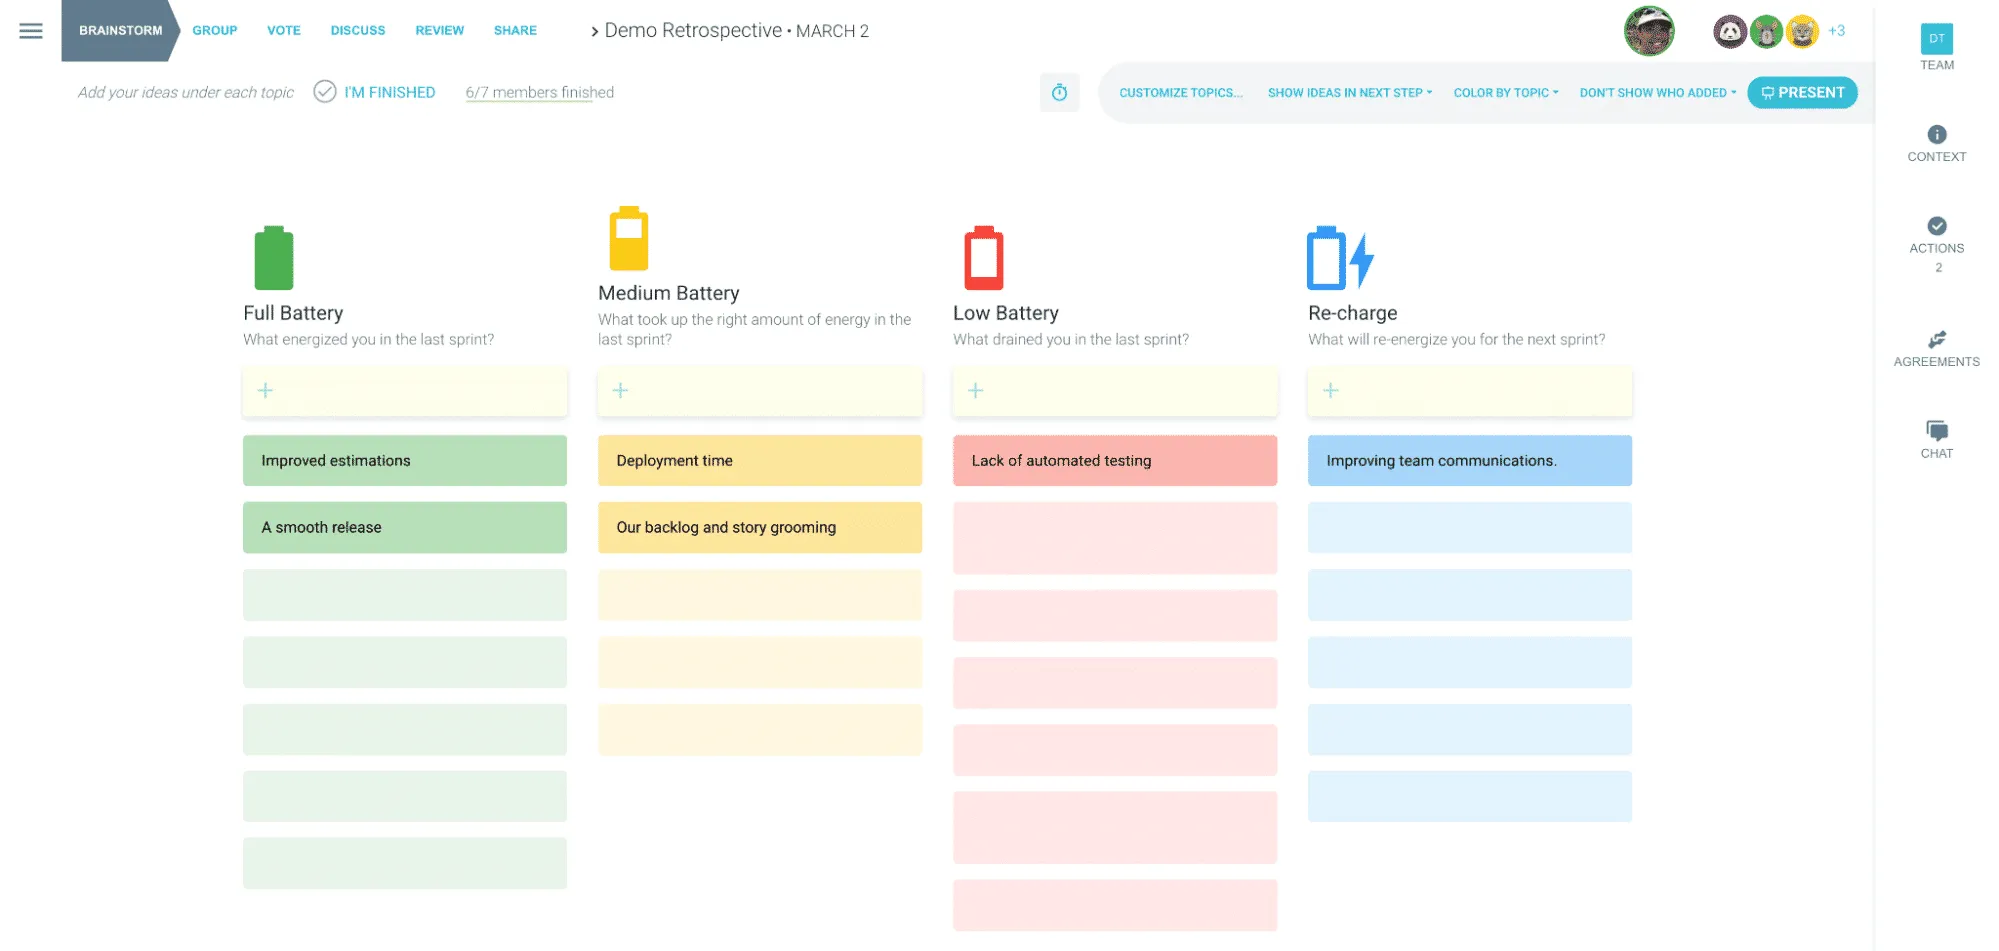
Task: Expand Don't Show Who Added dropdown
Action: [1657, 93]
